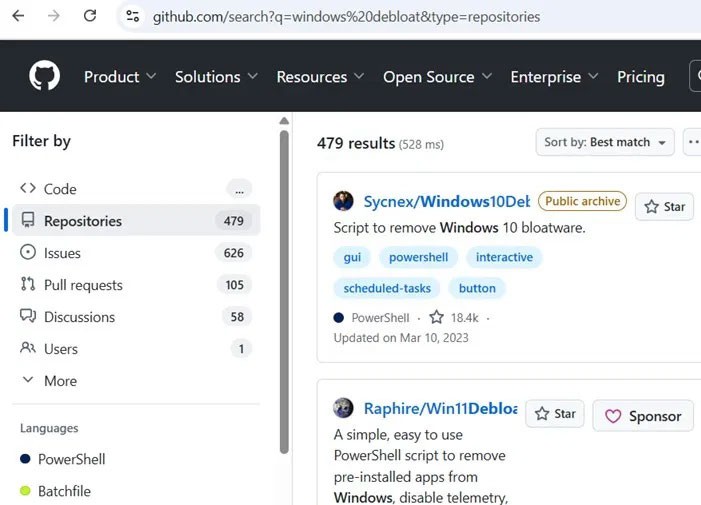Click the Raphire repository avatar
Image resolution: width=701 pixels, height=505 pixels.
(343, 408)
